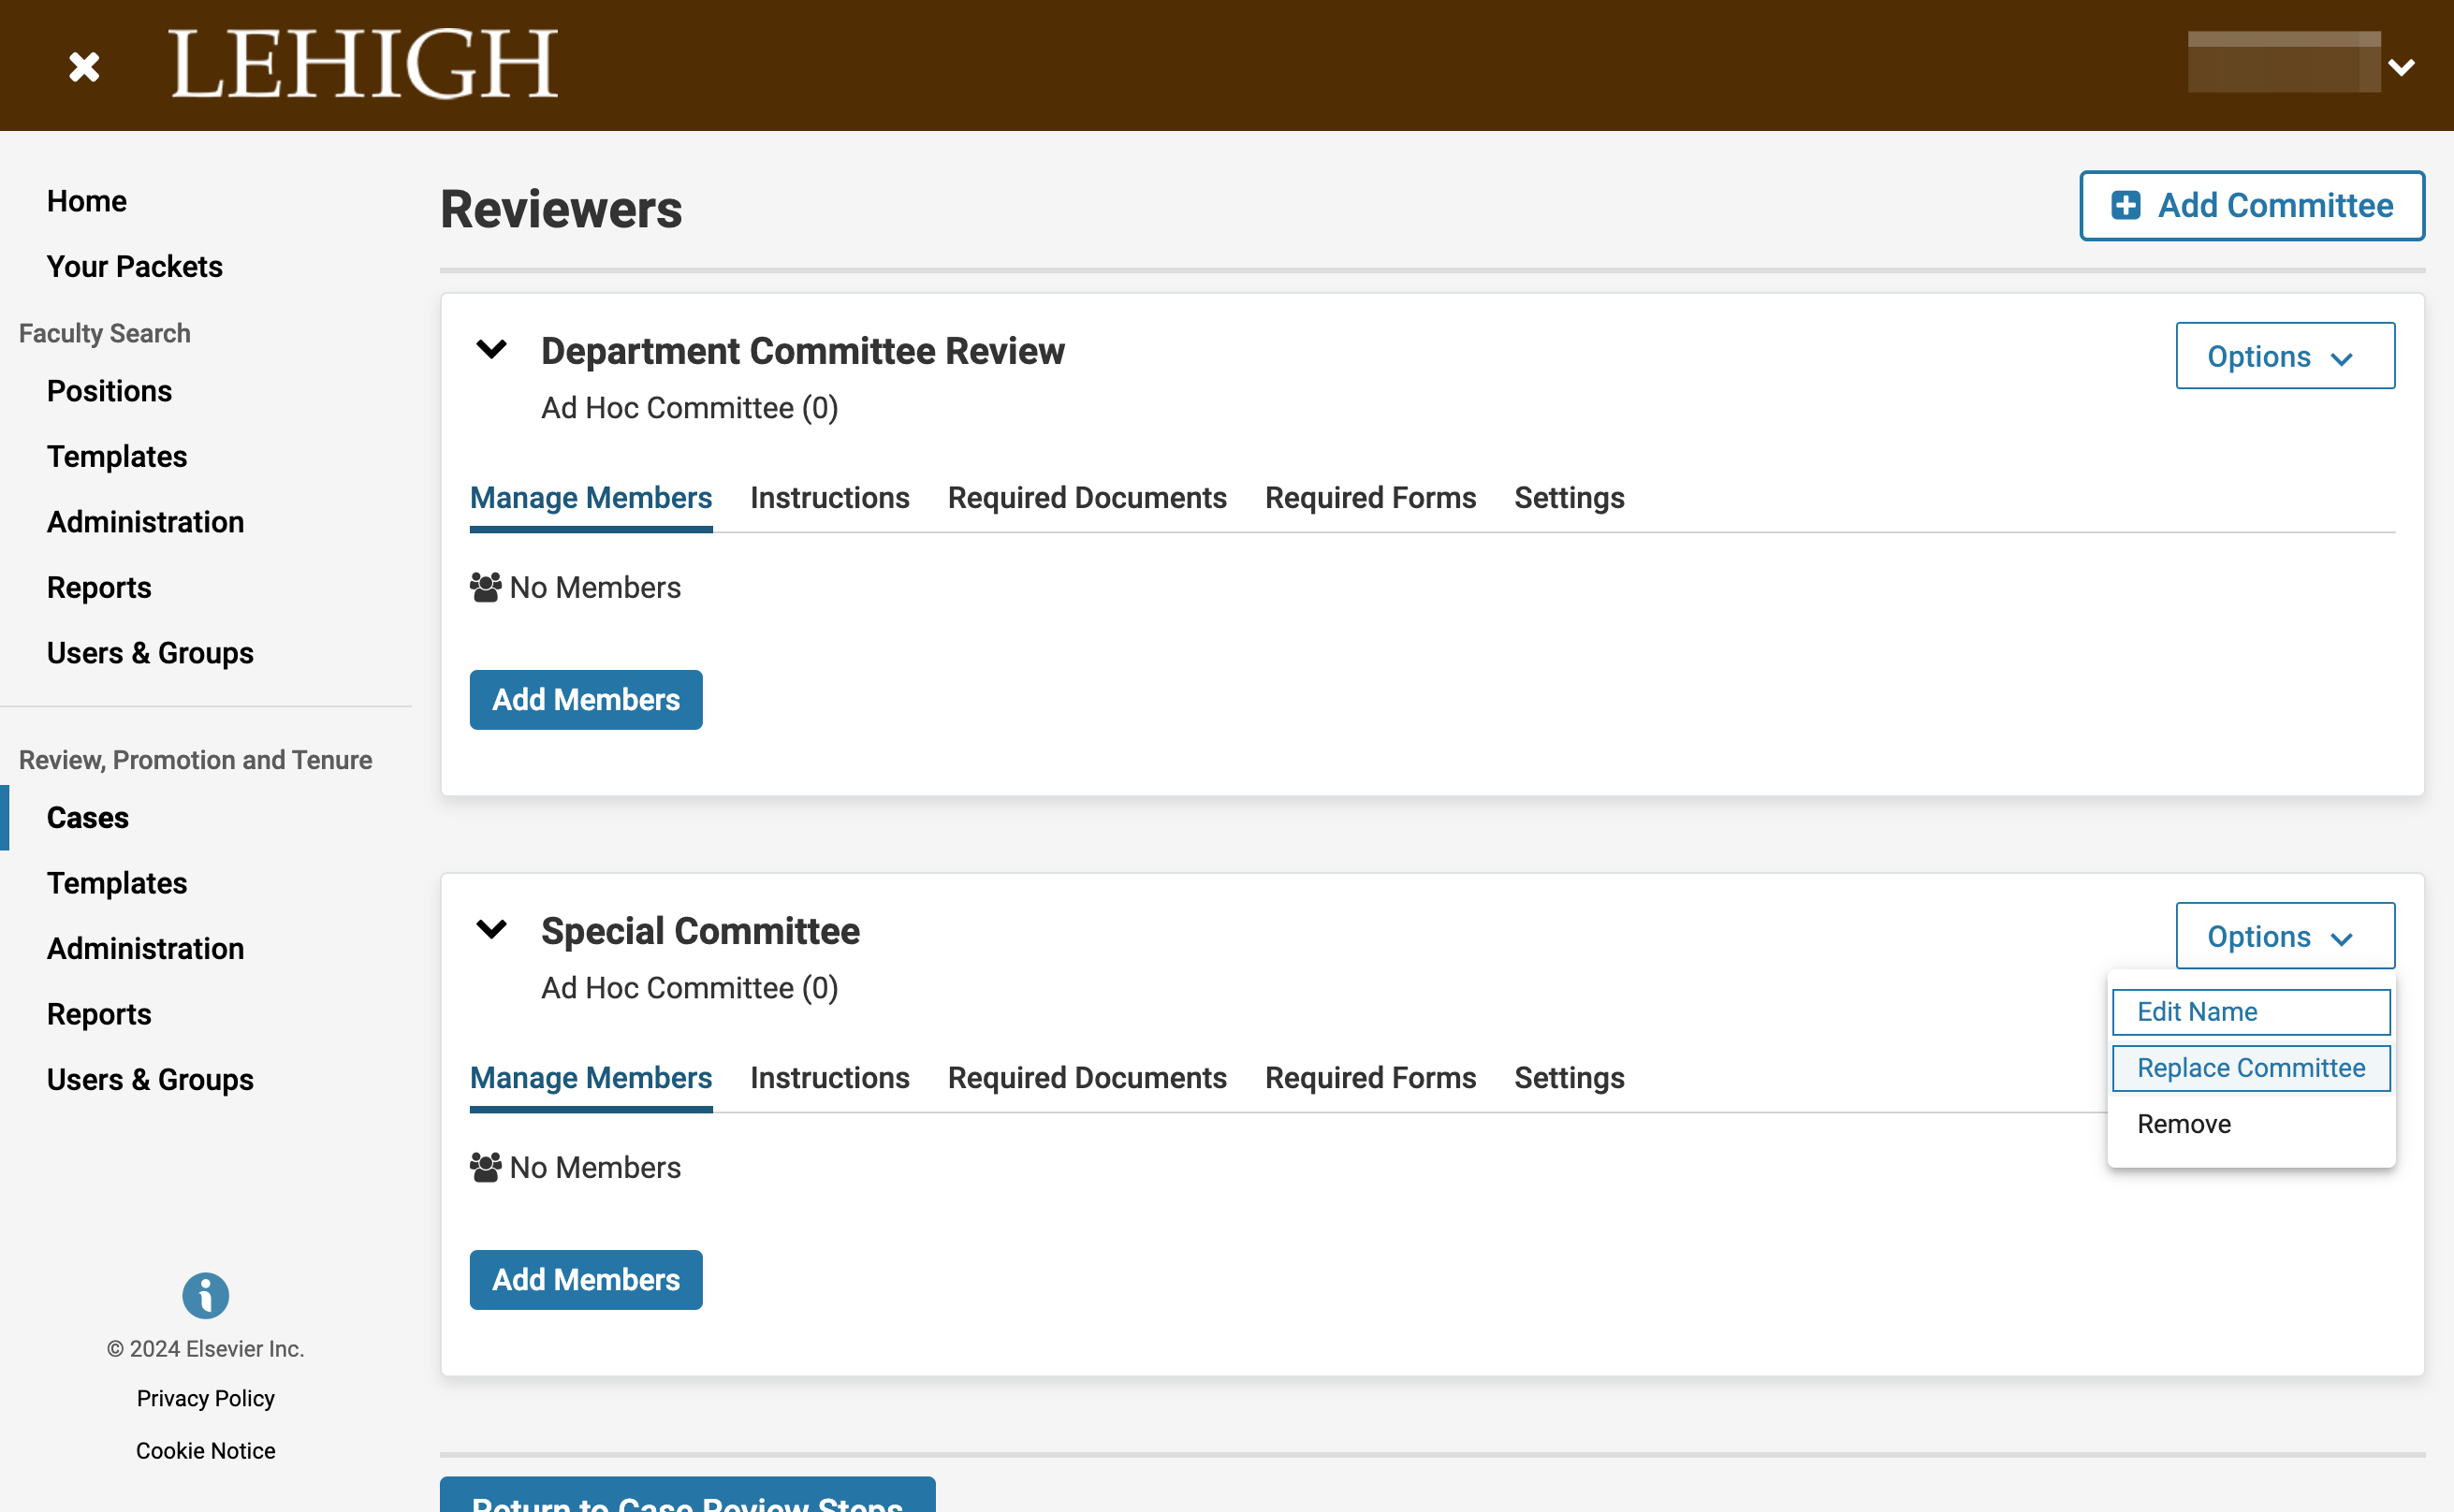2454x1512 pixels.
Task: Open the user account dropdown arrow
Action: click(2401, 67)
